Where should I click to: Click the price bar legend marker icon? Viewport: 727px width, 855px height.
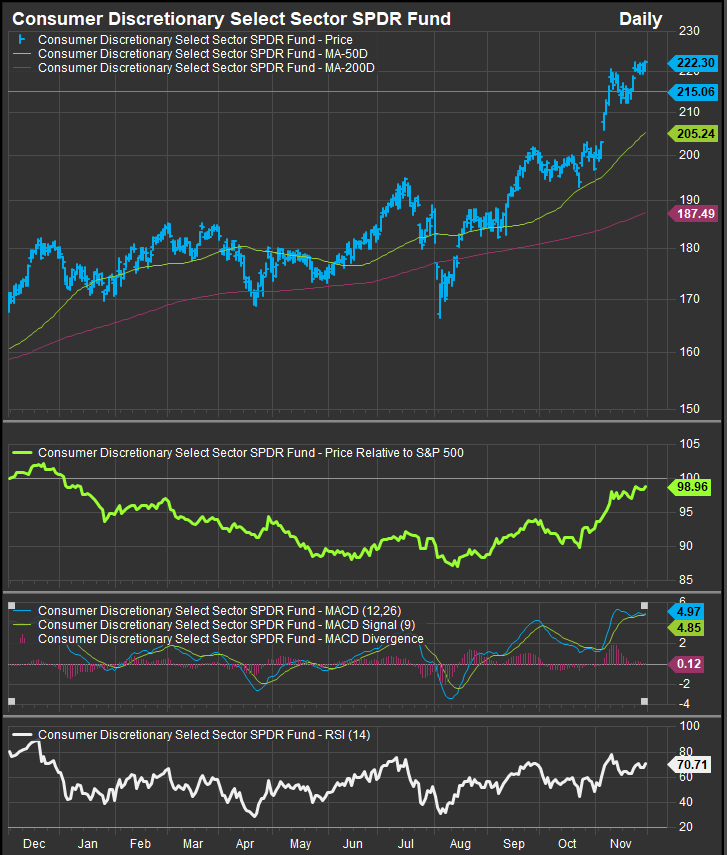click(22, 40)
